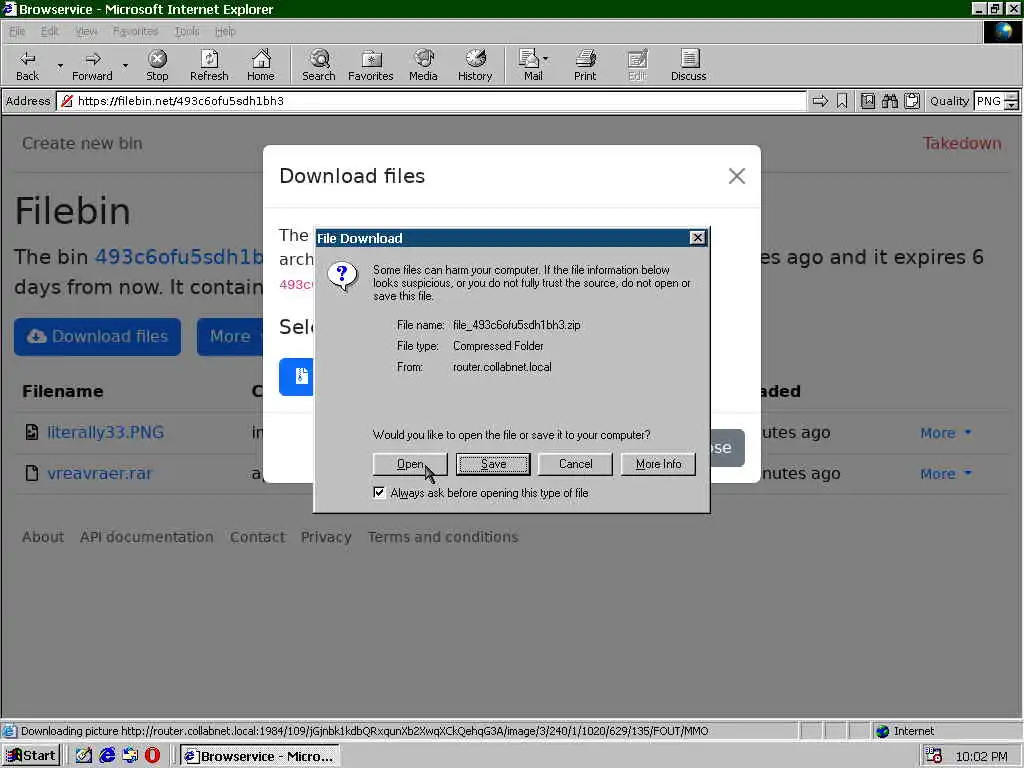Expand the More menu for literally33.PNG row
Screen dimensions: 1024x768
pyautogui.click(x=946, y=432)
